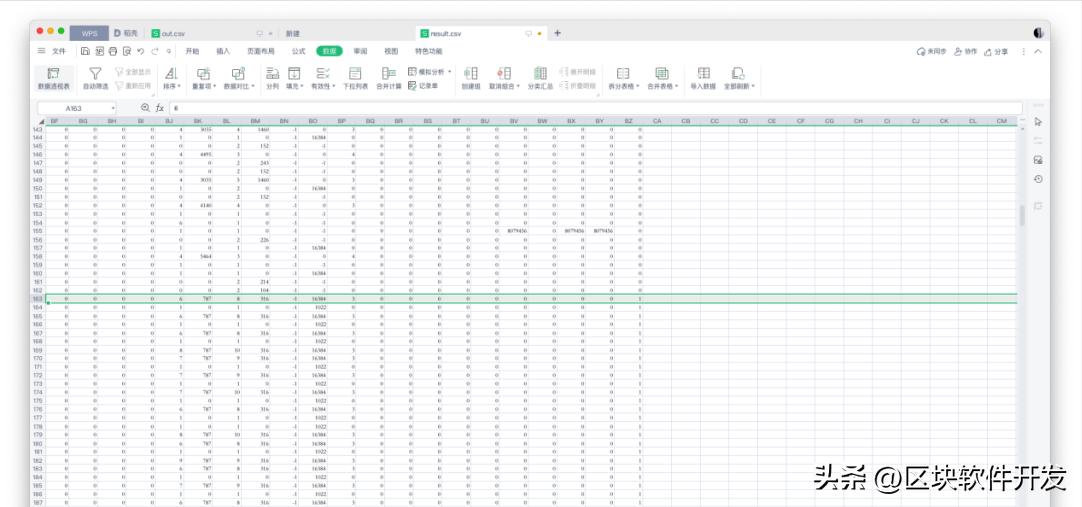This screenshot has width=1082, height=507.
Task: Select column header BM
Action: pos(255,121)
